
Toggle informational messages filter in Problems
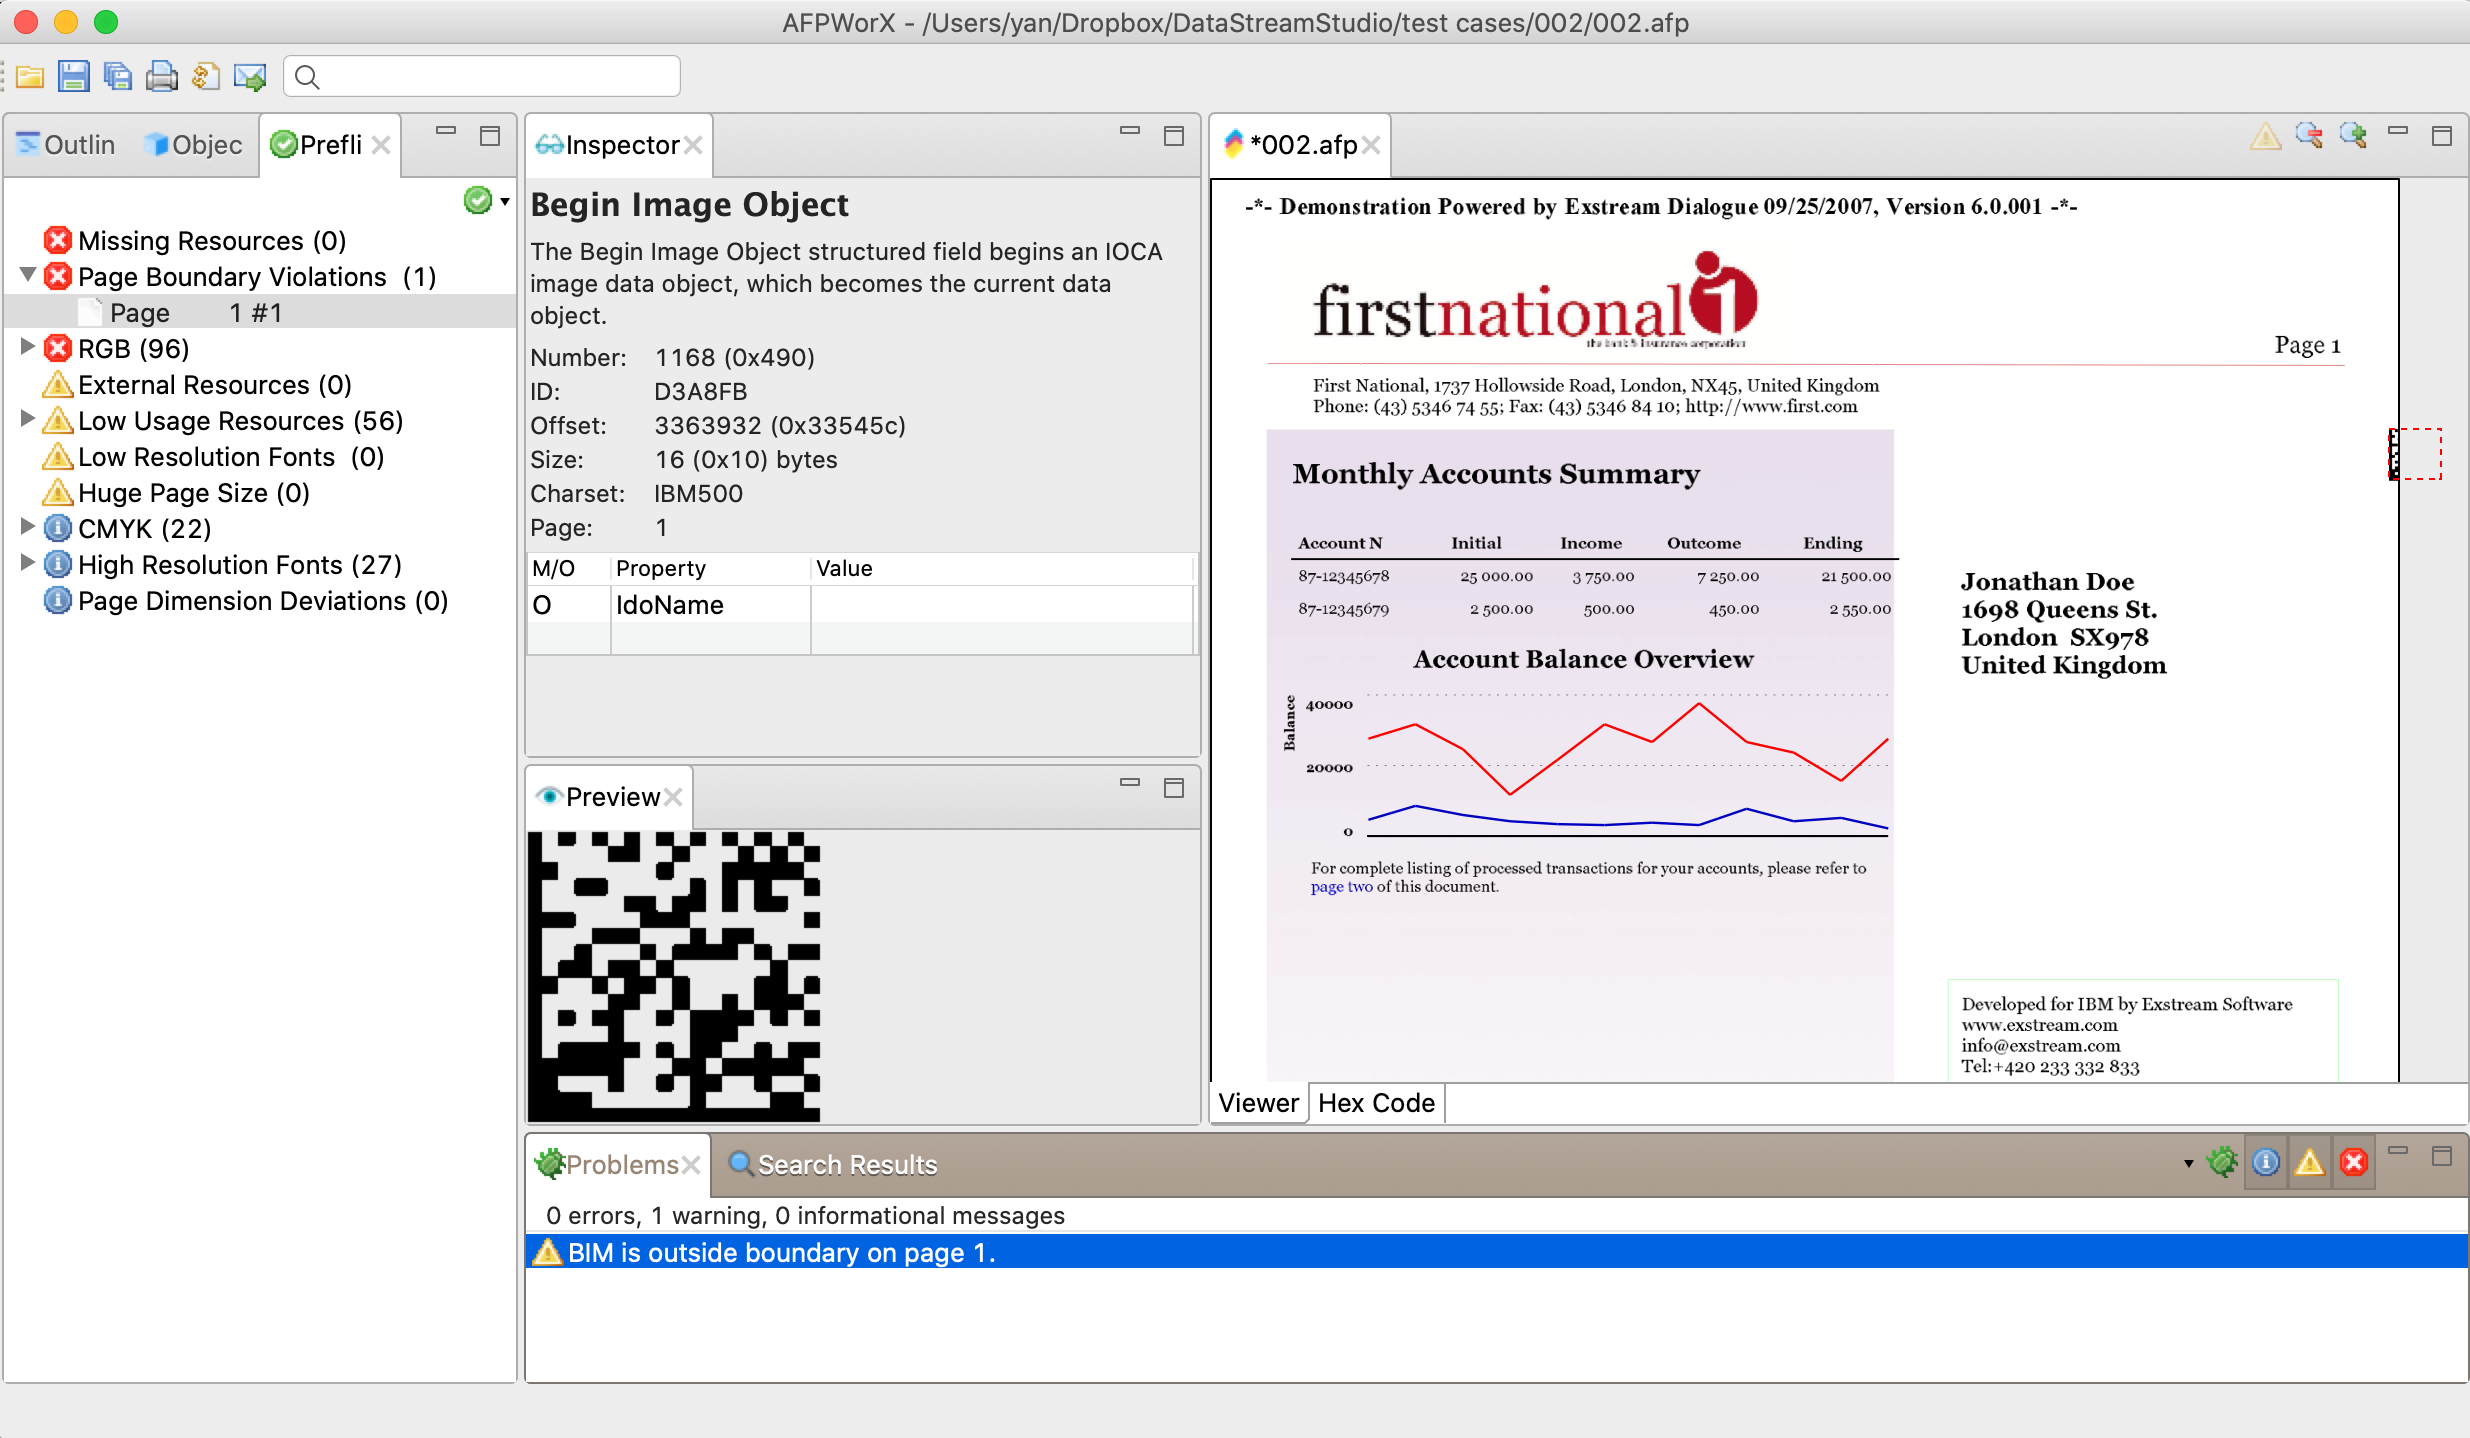(2266, 1162)
